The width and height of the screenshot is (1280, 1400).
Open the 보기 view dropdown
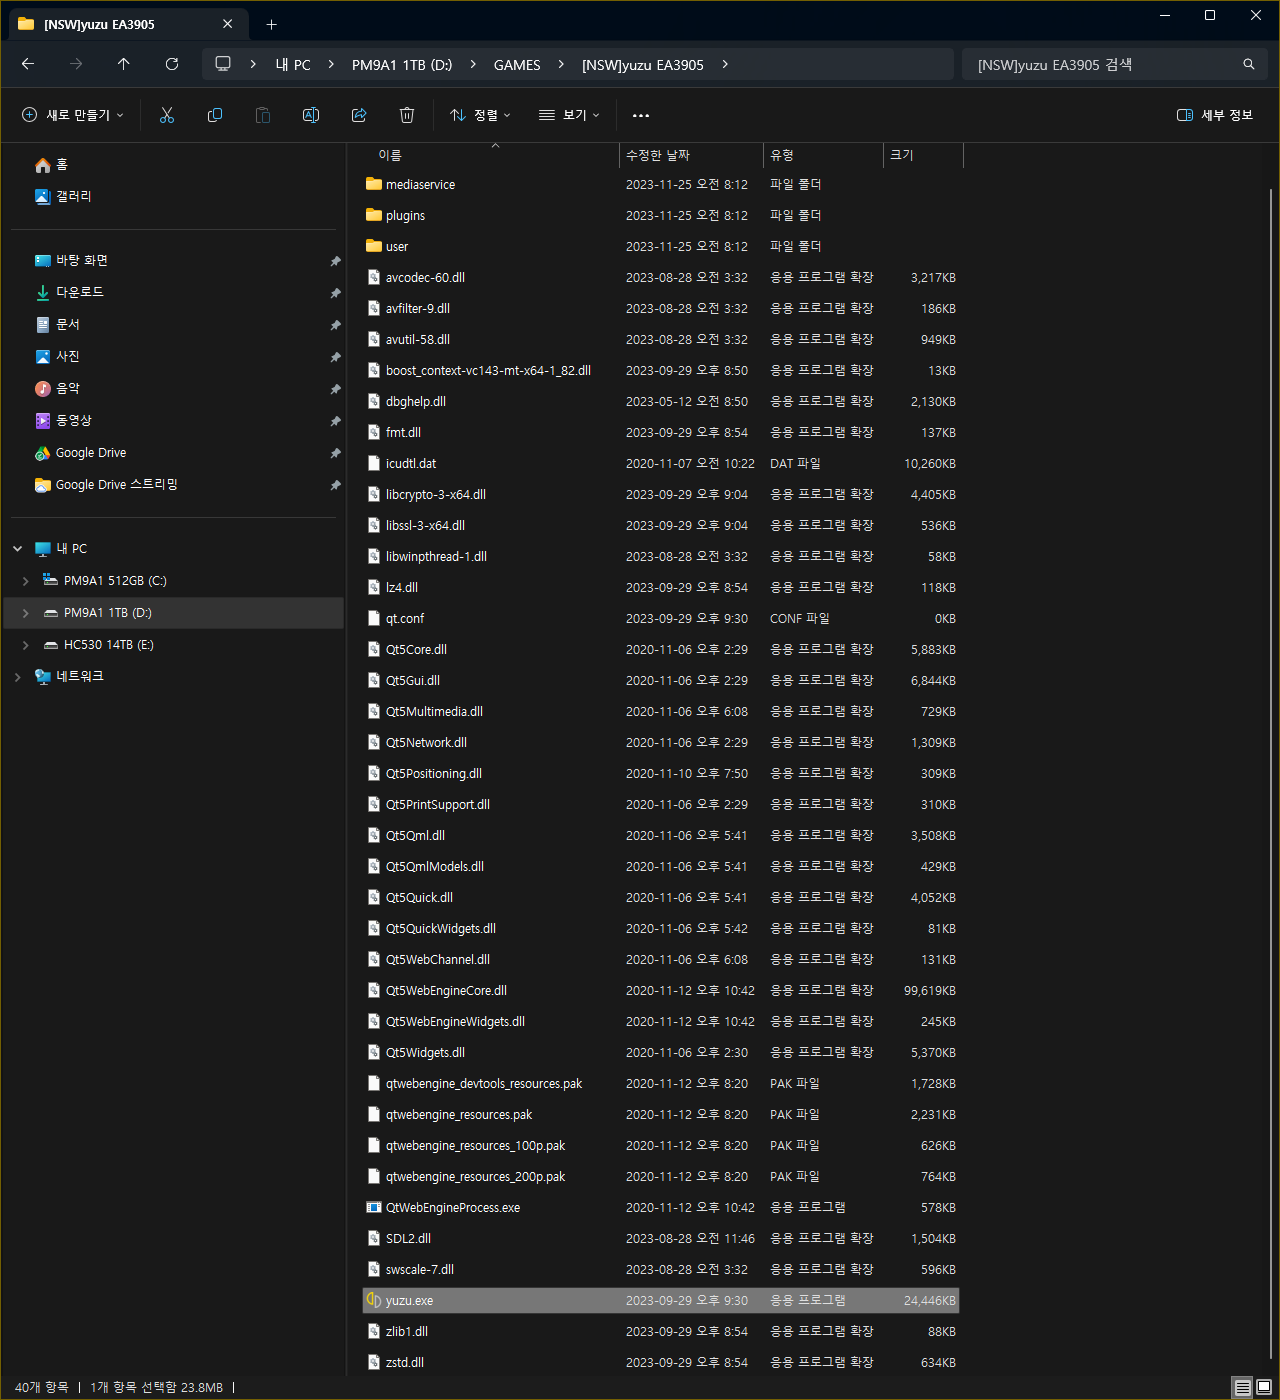569,115
